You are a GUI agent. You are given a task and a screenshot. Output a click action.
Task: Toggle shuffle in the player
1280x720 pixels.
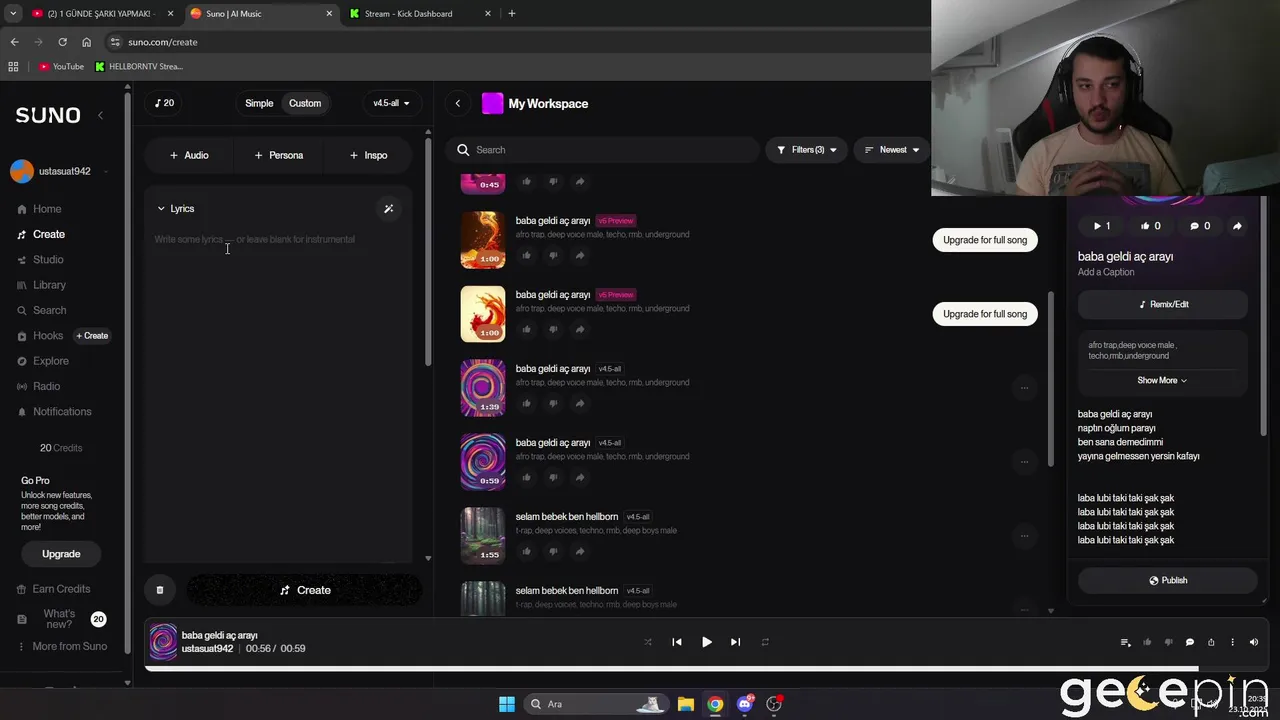648,642
